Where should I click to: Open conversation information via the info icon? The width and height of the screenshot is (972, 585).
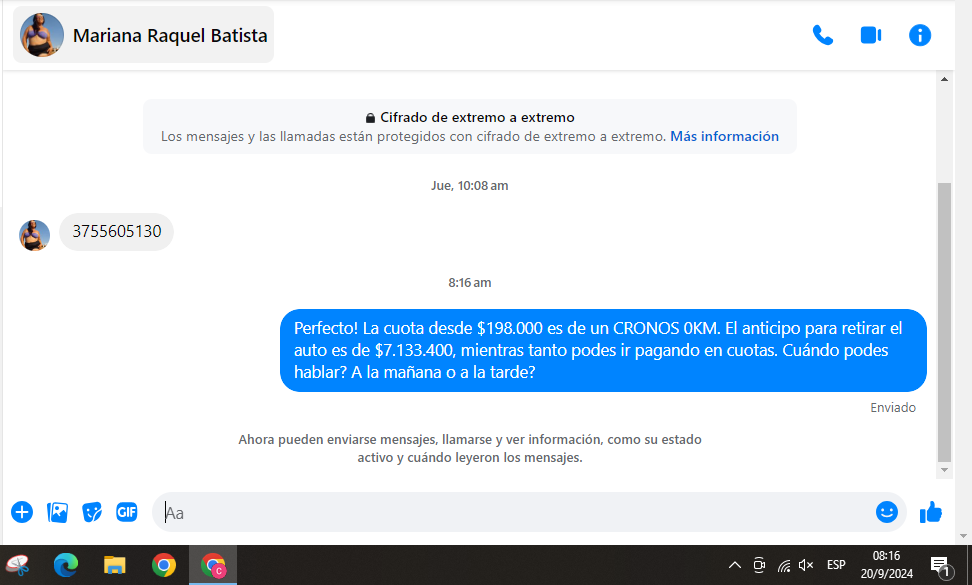tap(920, 35)
